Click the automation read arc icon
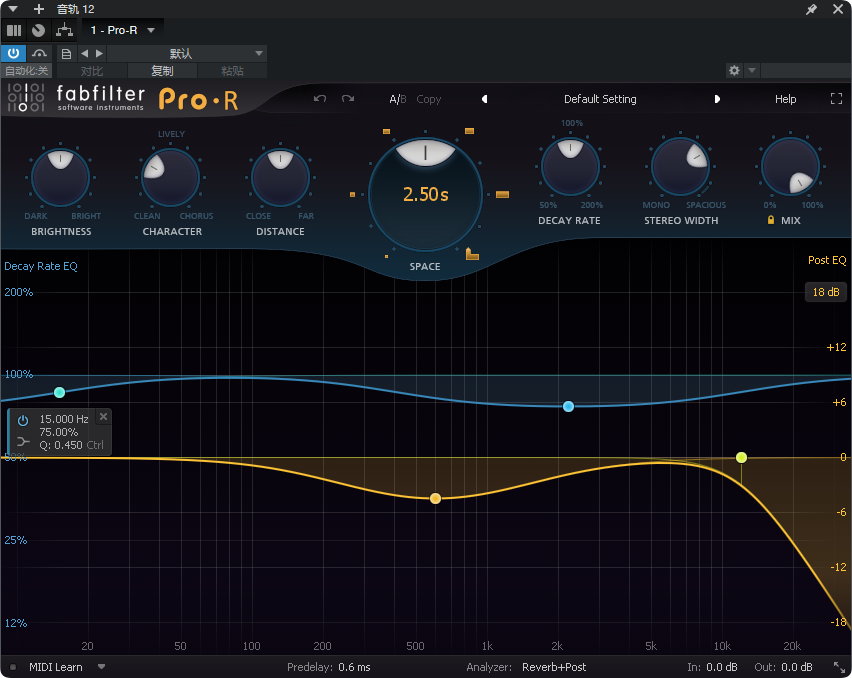This screenshot has height=678, width=852. point(39,53)
